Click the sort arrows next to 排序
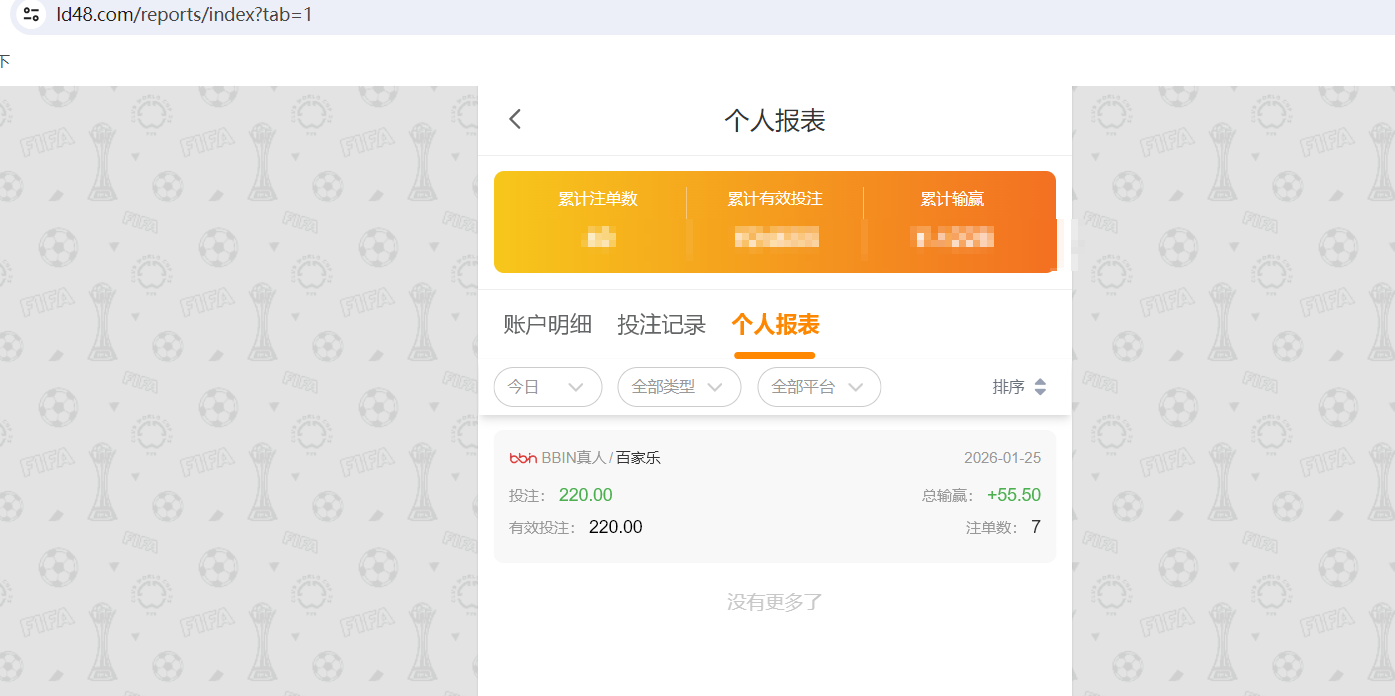 pyautogui.click(x=1040, y=386)
